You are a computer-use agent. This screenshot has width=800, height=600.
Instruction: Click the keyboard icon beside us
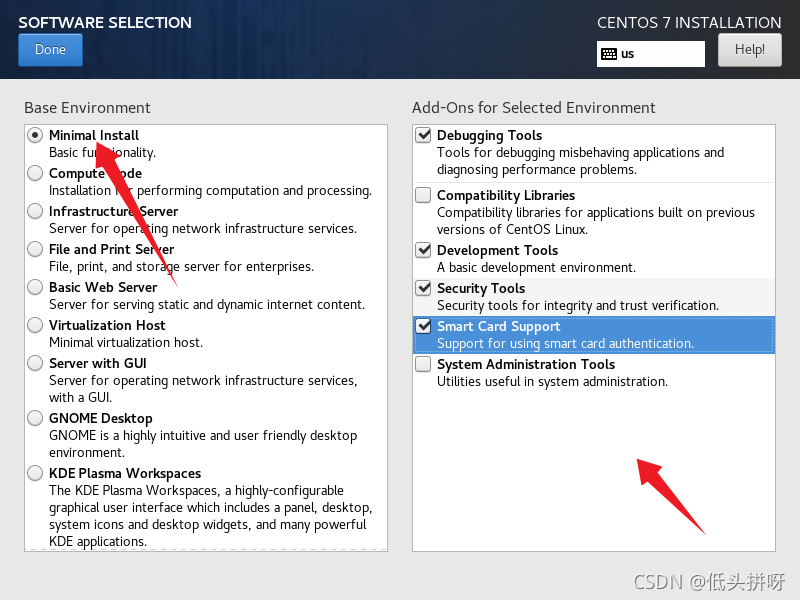coord(609,54)
